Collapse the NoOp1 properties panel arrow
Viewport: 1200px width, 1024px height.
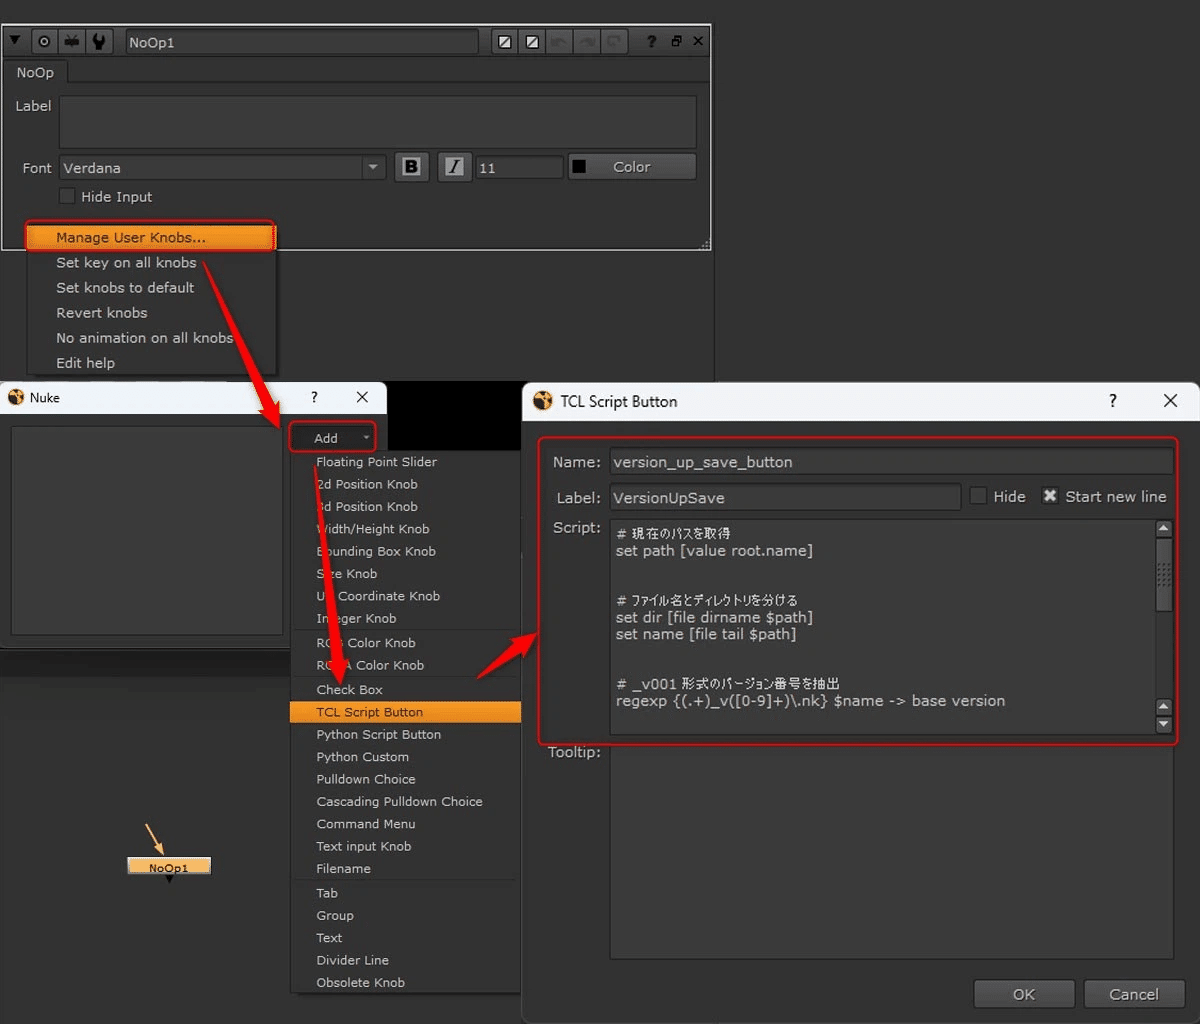[15, 42]
